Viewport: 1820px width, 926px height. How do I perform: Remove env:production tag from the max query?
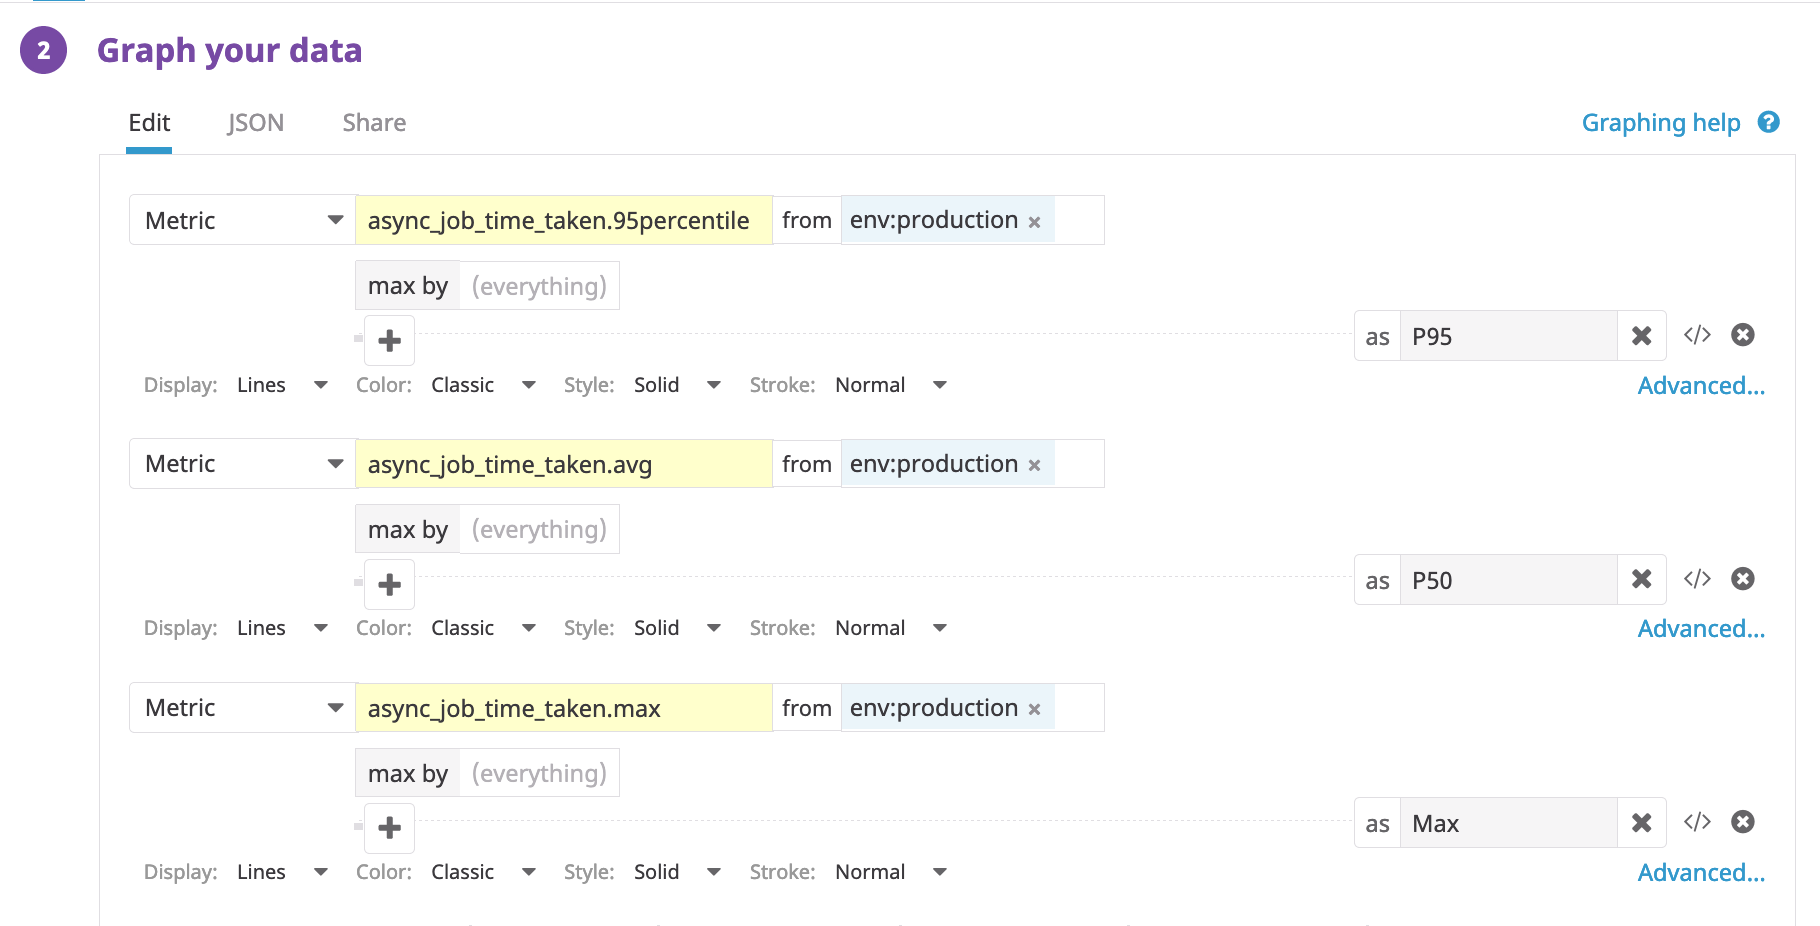(x=1035, y=710)
